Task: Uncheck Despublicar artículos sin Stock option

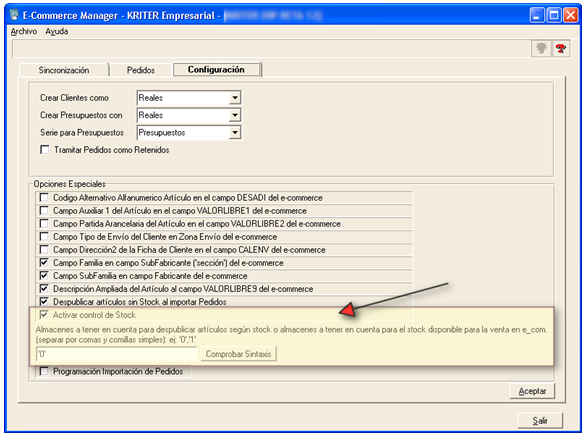Action: [44, 302]
